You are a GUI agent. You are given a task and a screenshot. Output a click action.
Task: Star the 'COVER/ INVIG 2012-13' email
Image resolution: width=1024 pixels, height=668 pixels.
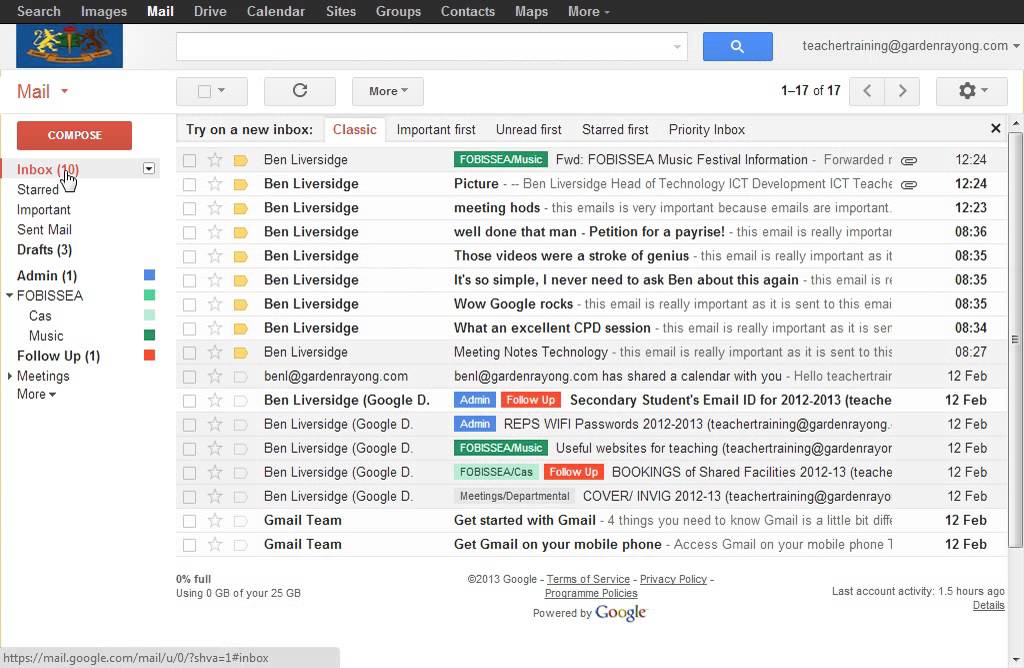point(215,496)
